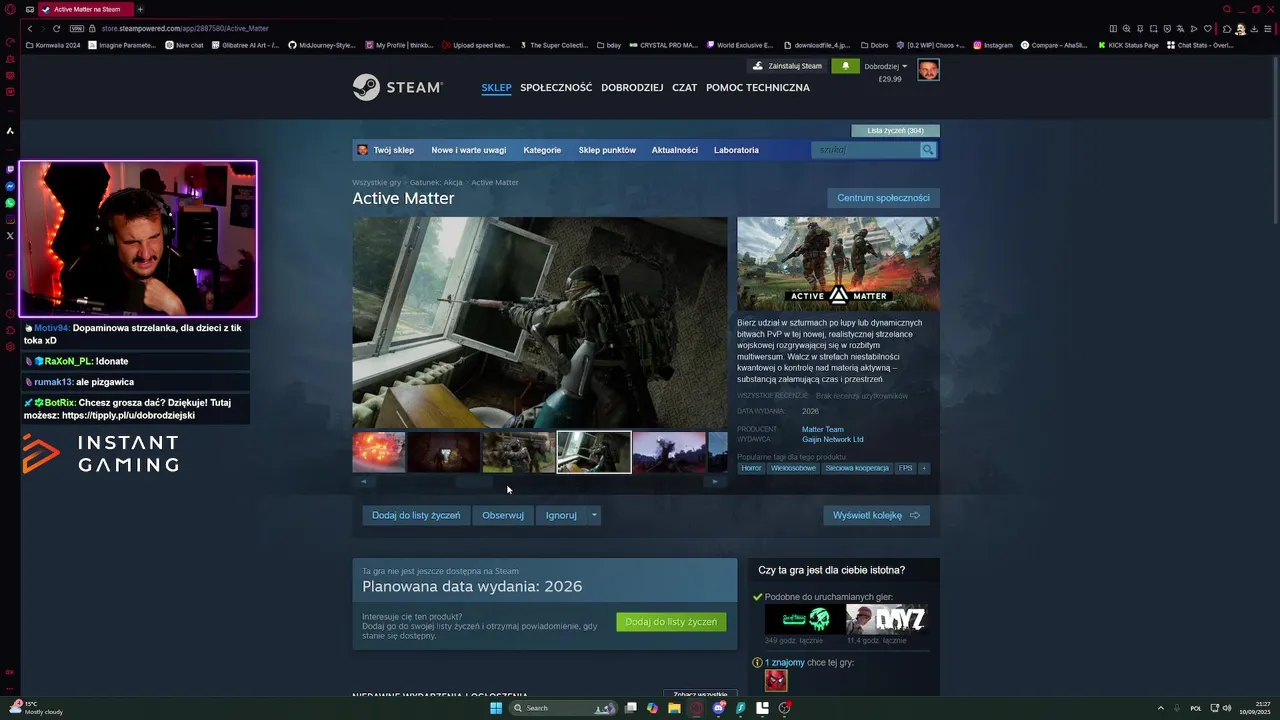This screenshot has width=1280, height=720.
Task: Click the Opera menu logo
Action: pos(10,9)
